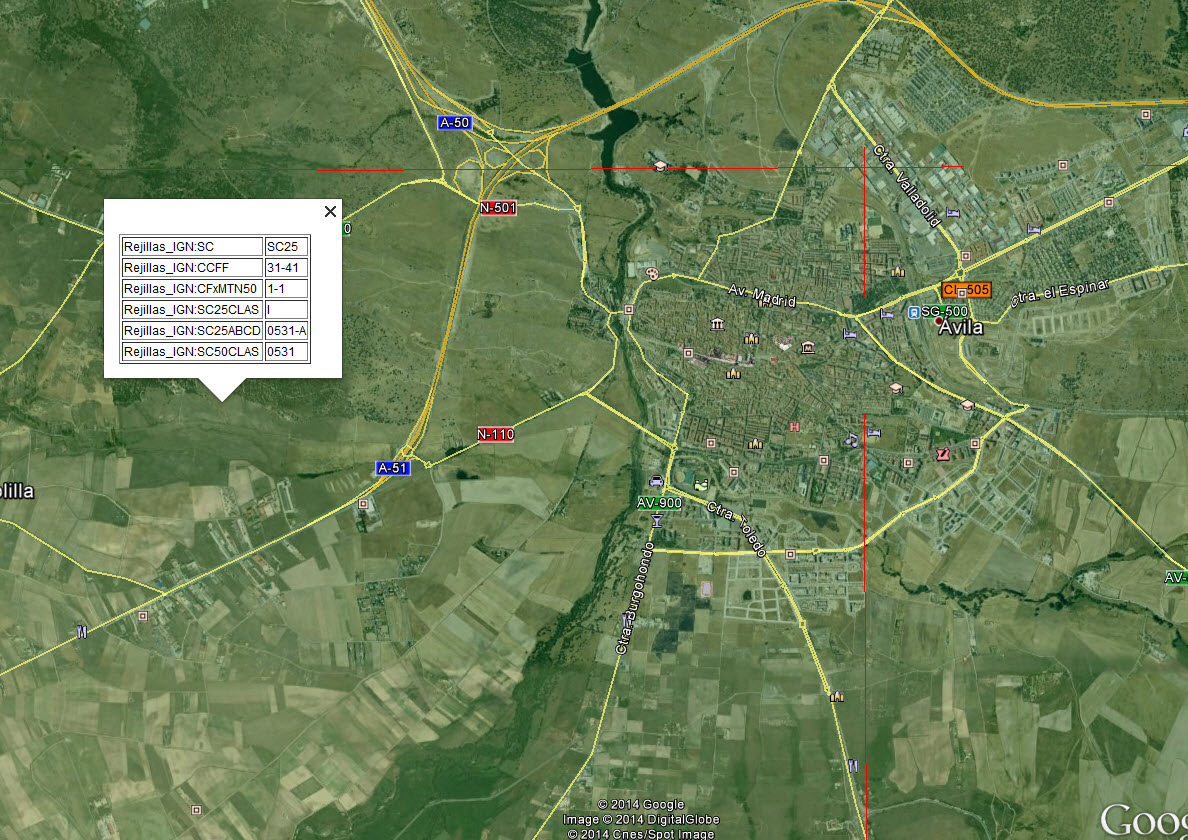The height and width of the screenshot is (840, 1188).
Task: Click the Ávila city place label
Action: coord(961,327)
